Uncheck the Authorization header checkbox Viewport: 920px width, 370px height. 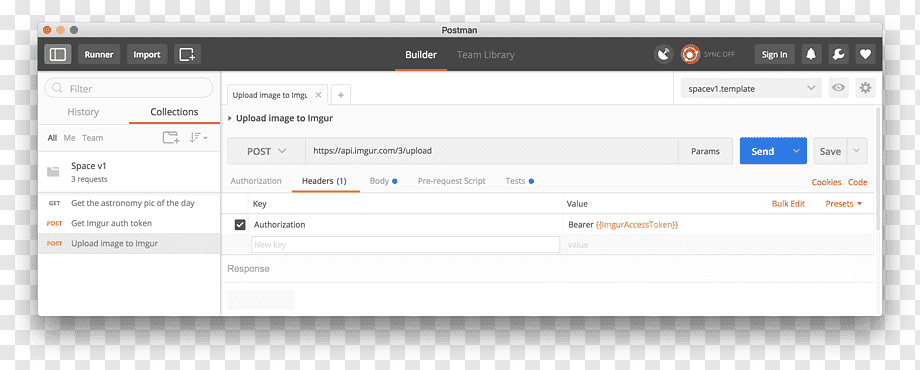(x=240, y=225)
